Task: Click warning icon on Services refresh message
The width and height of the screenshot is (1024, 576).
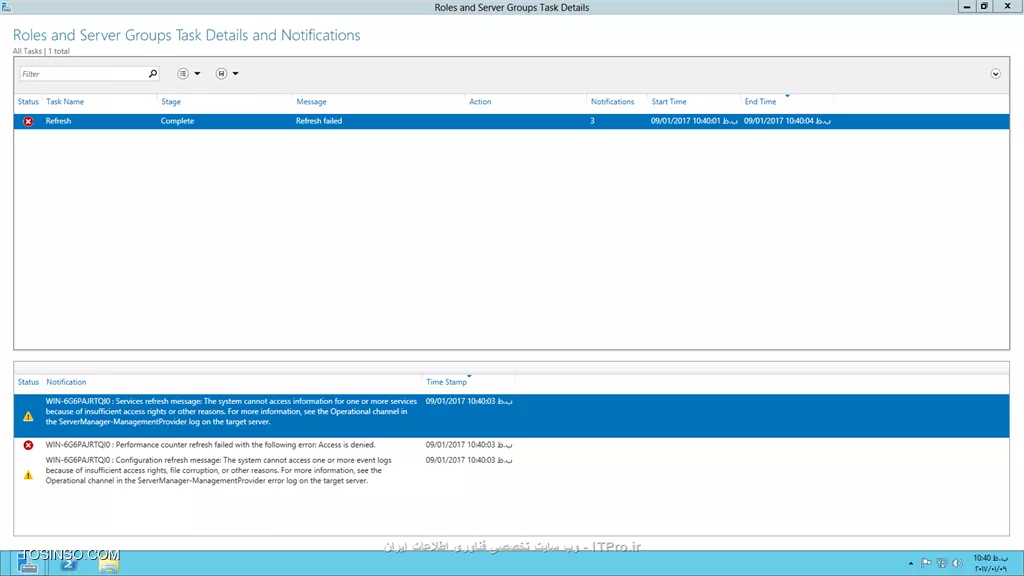Action: (x=28, y=417)
